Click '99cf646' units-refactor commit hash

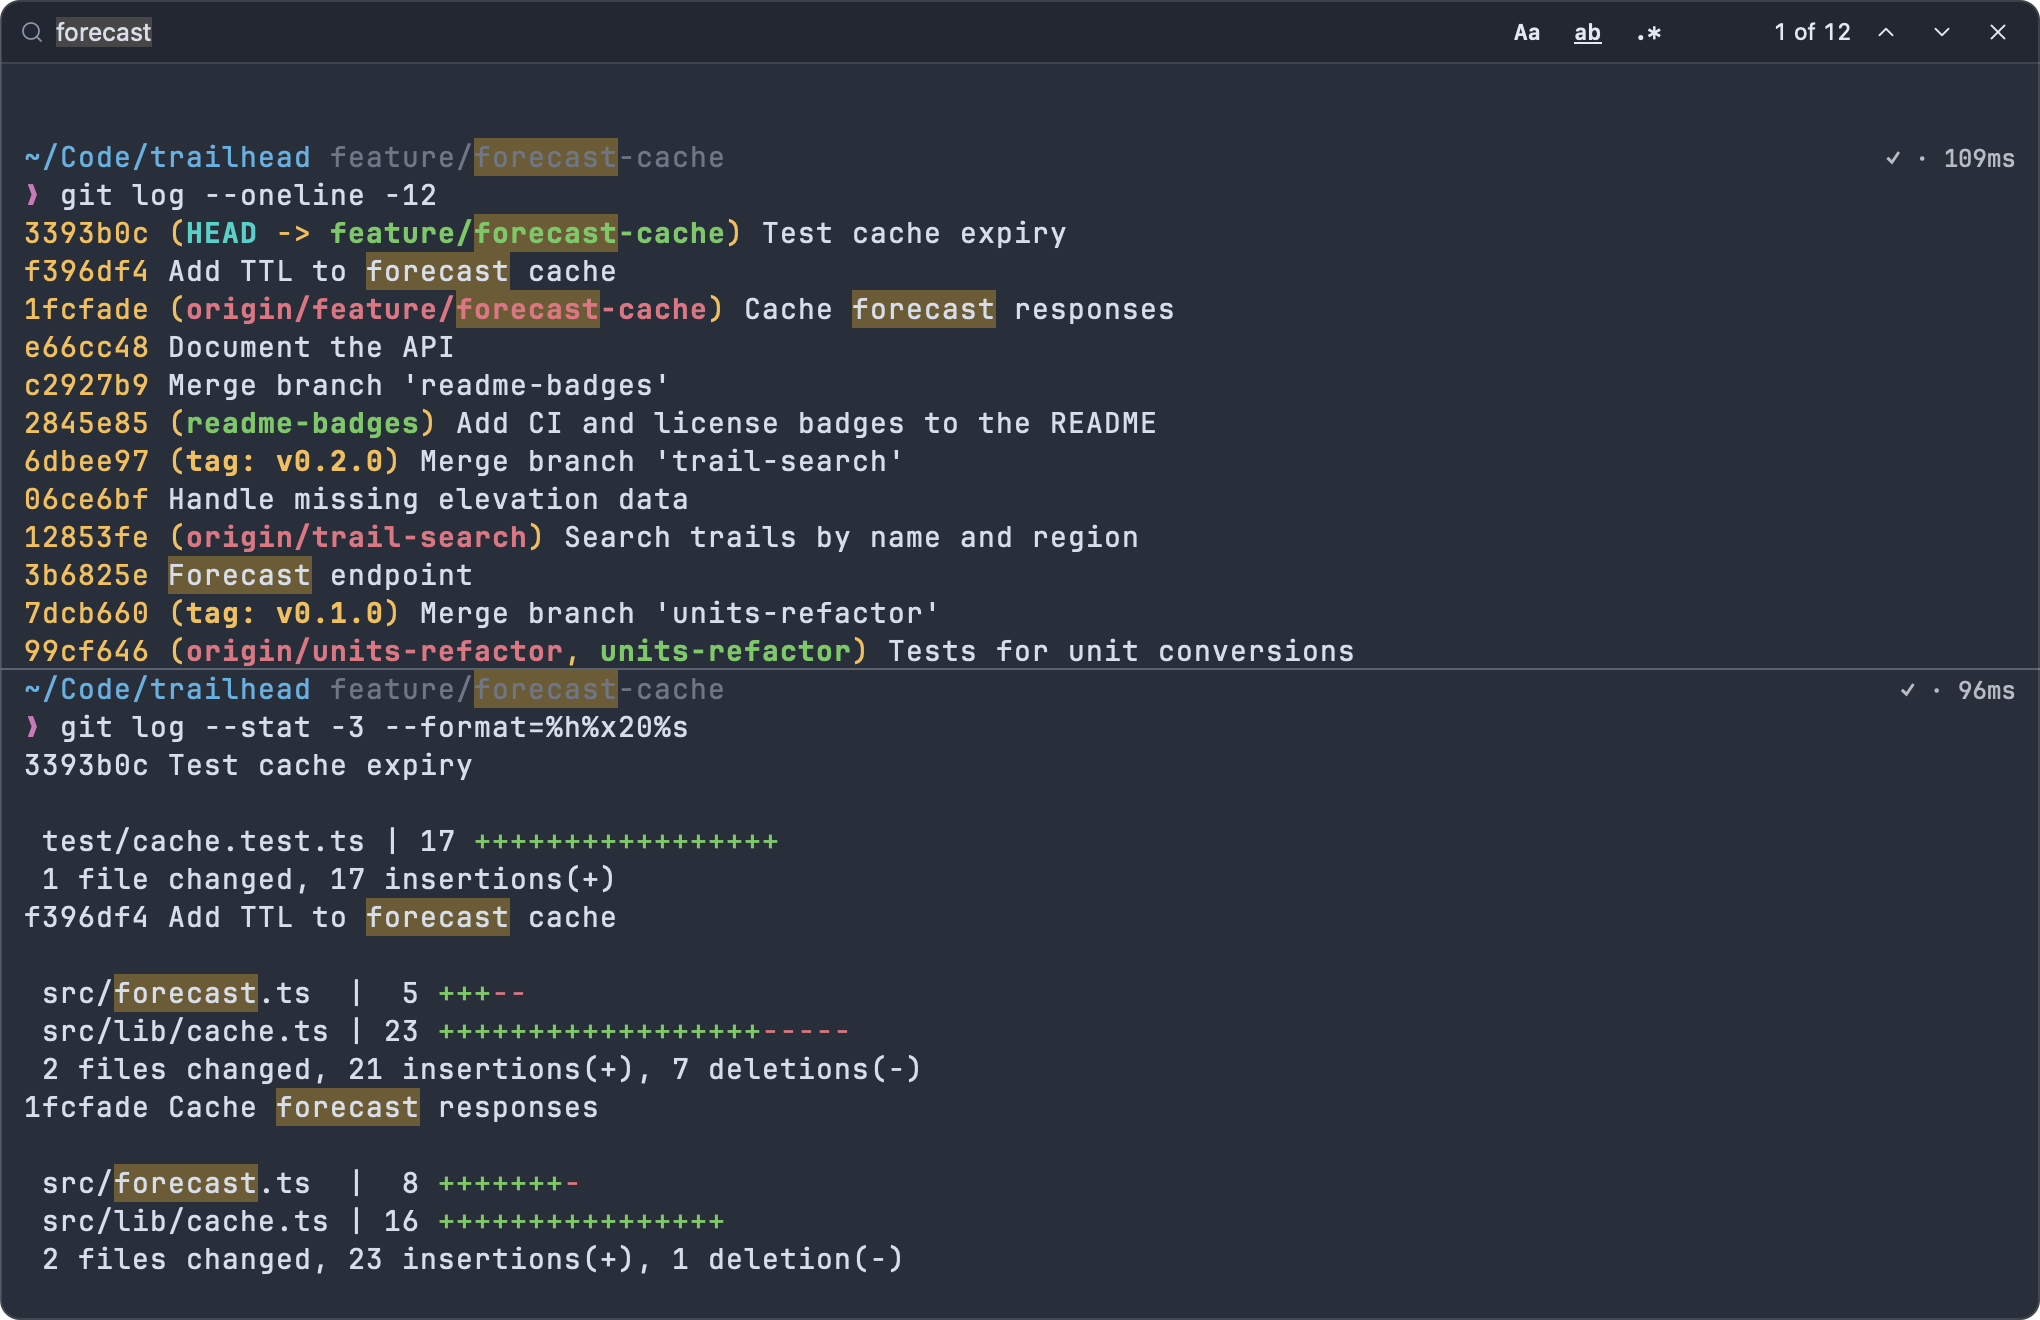click(86, 651)
